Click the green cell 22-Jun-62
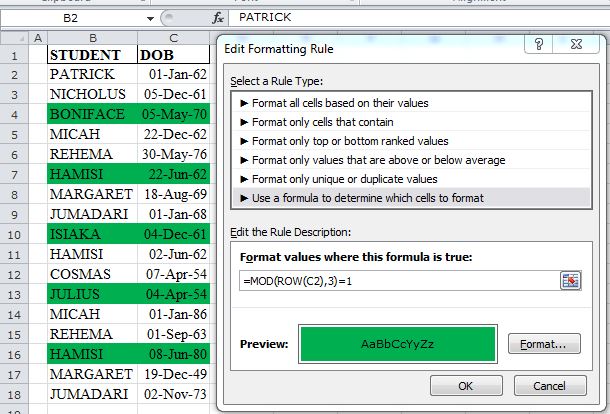This screenshot has width=610, height=414. [x=174, y=174]
